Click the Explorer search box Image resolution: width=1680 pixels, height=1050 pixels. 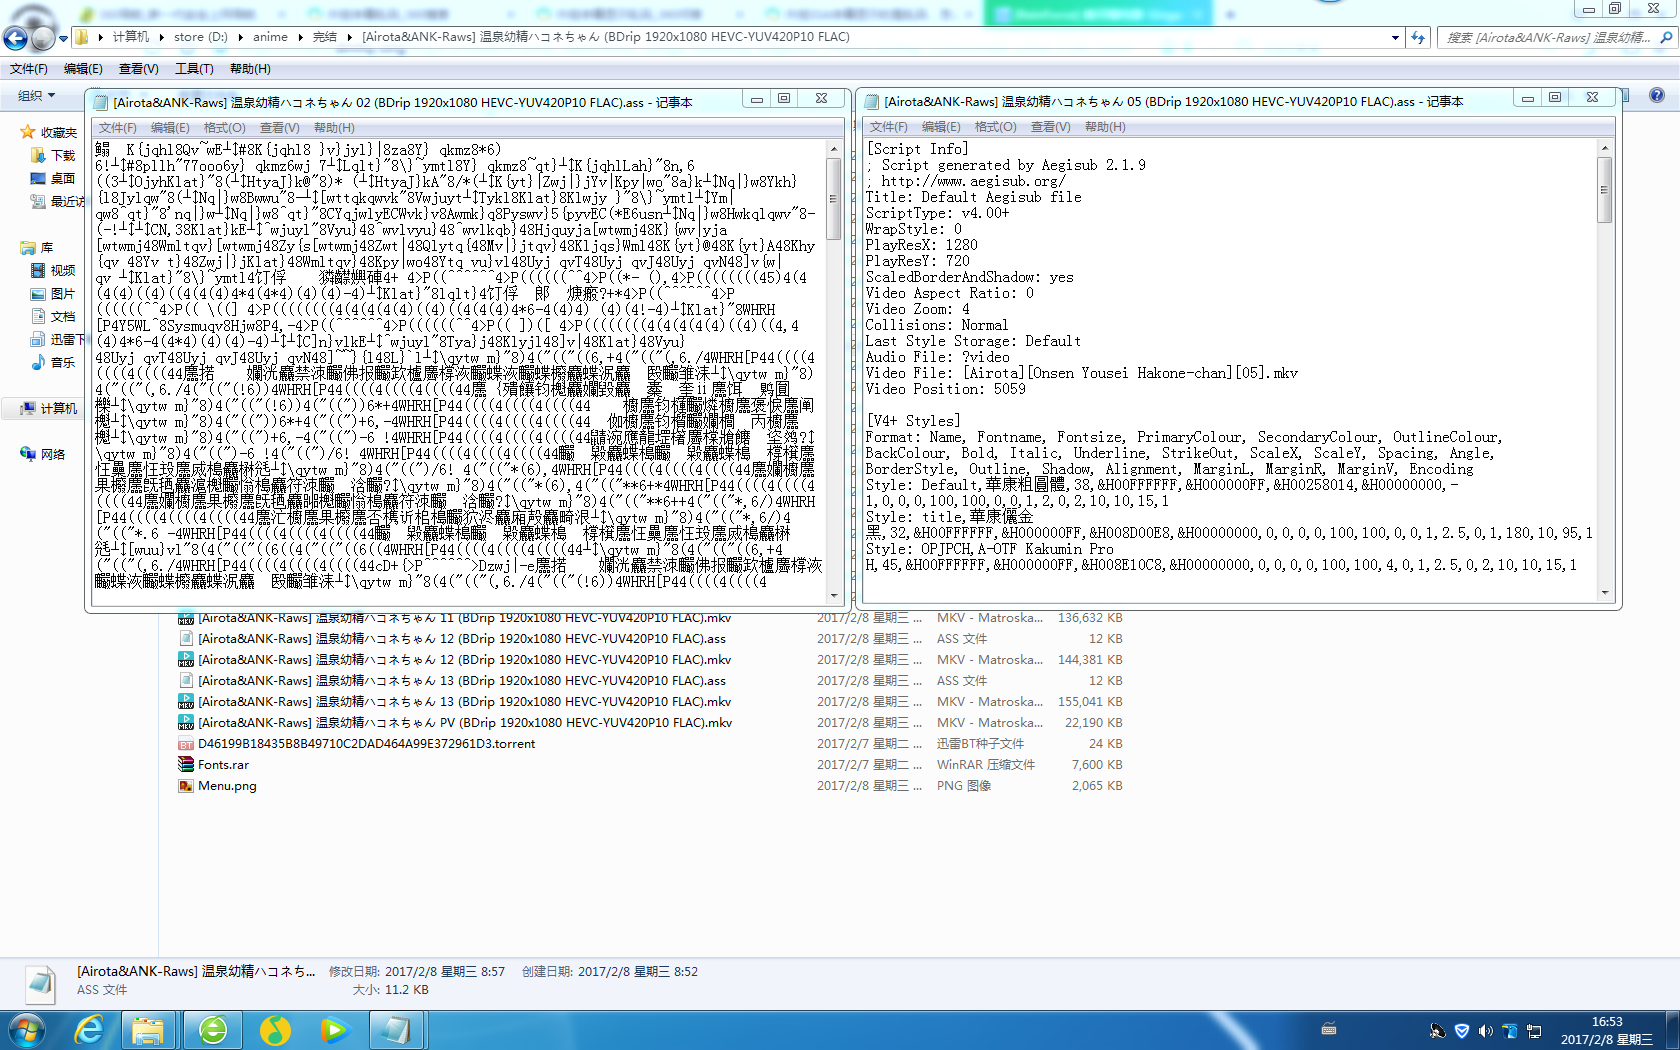pos(1547,37)
